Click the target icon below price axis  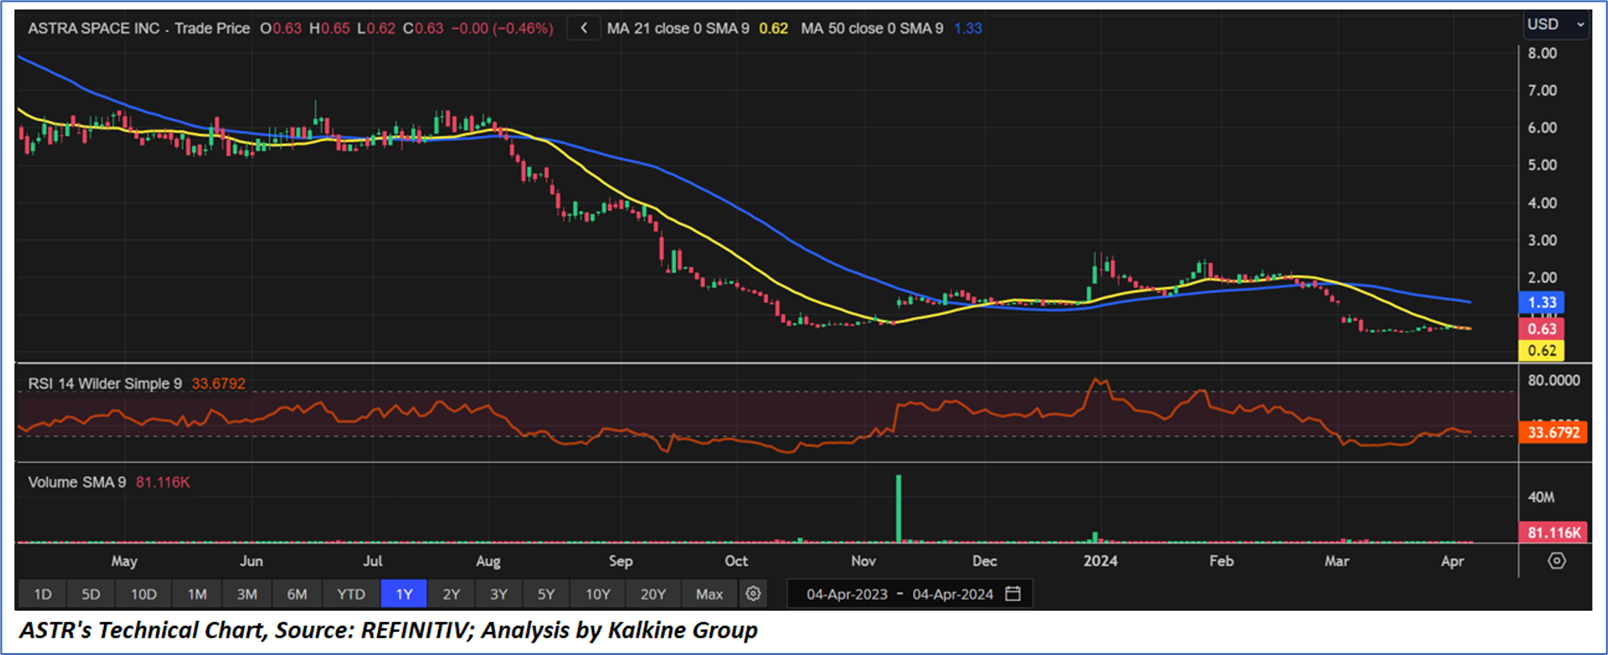pos(1556,561)
